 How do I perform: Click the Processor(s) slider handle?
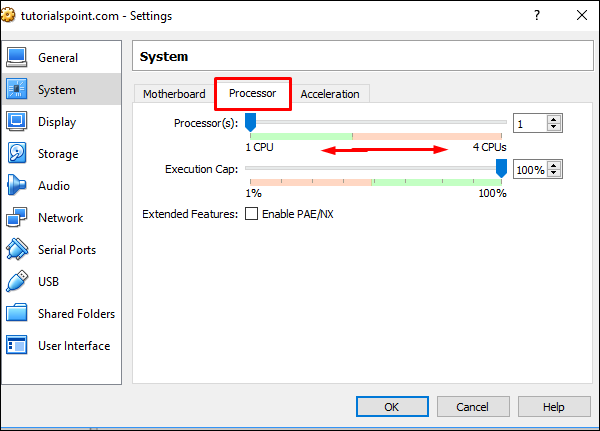point(251,122)
